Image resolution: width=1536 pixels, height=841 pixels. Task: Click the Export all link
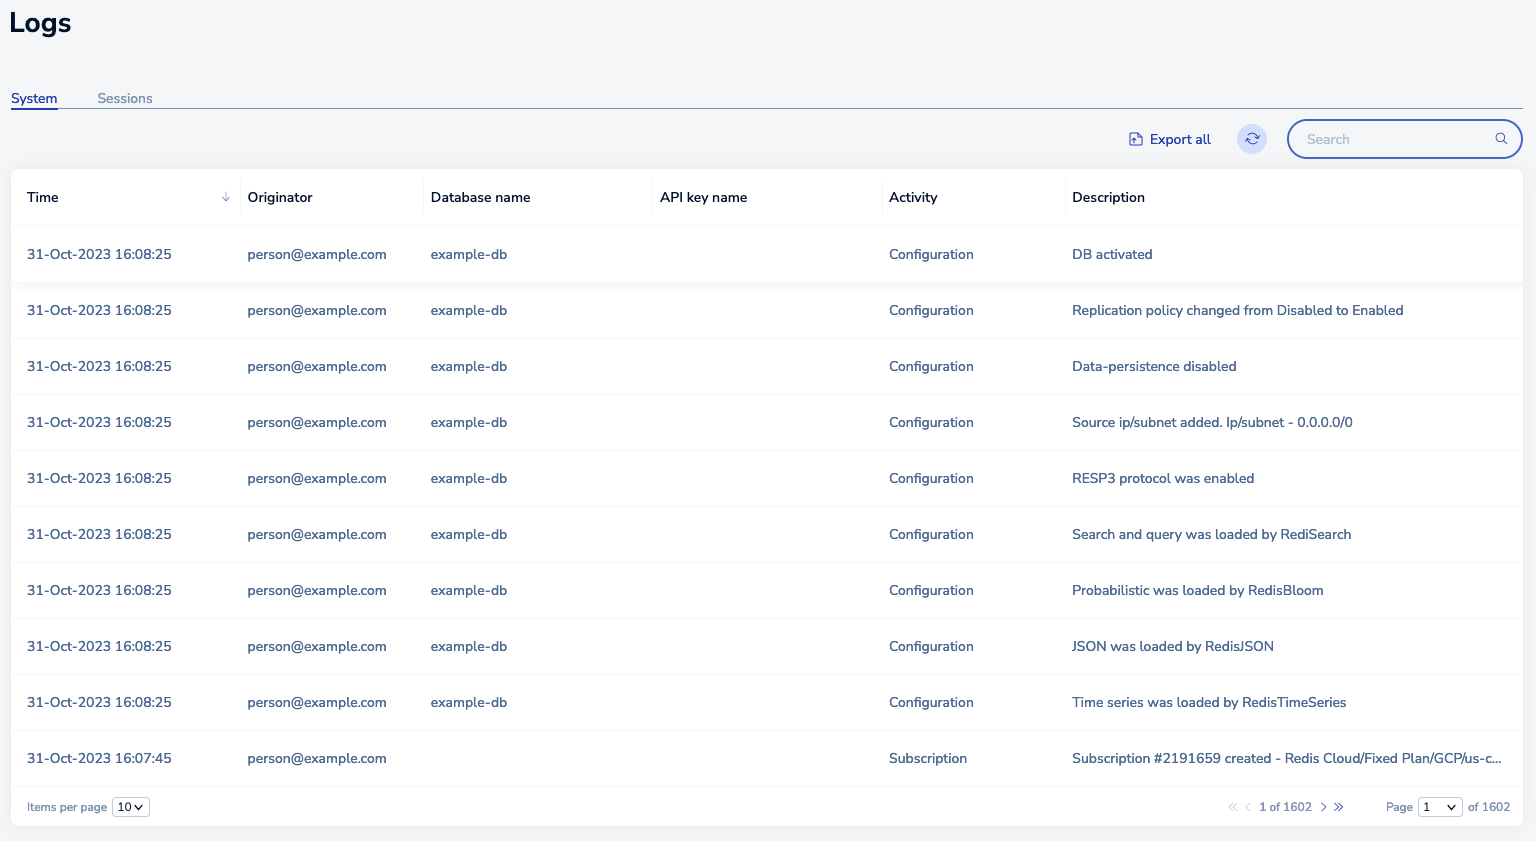1181,139
